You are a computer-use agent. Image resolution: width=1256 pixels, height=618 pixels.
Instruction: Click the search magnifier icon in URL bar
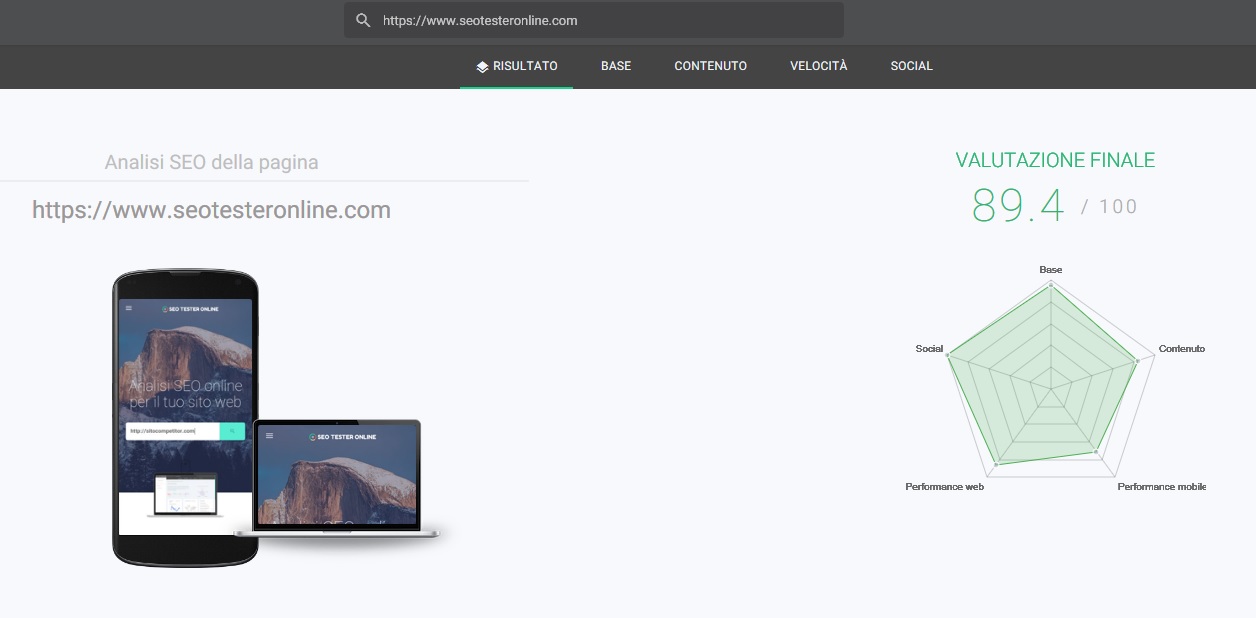(363, 20)
